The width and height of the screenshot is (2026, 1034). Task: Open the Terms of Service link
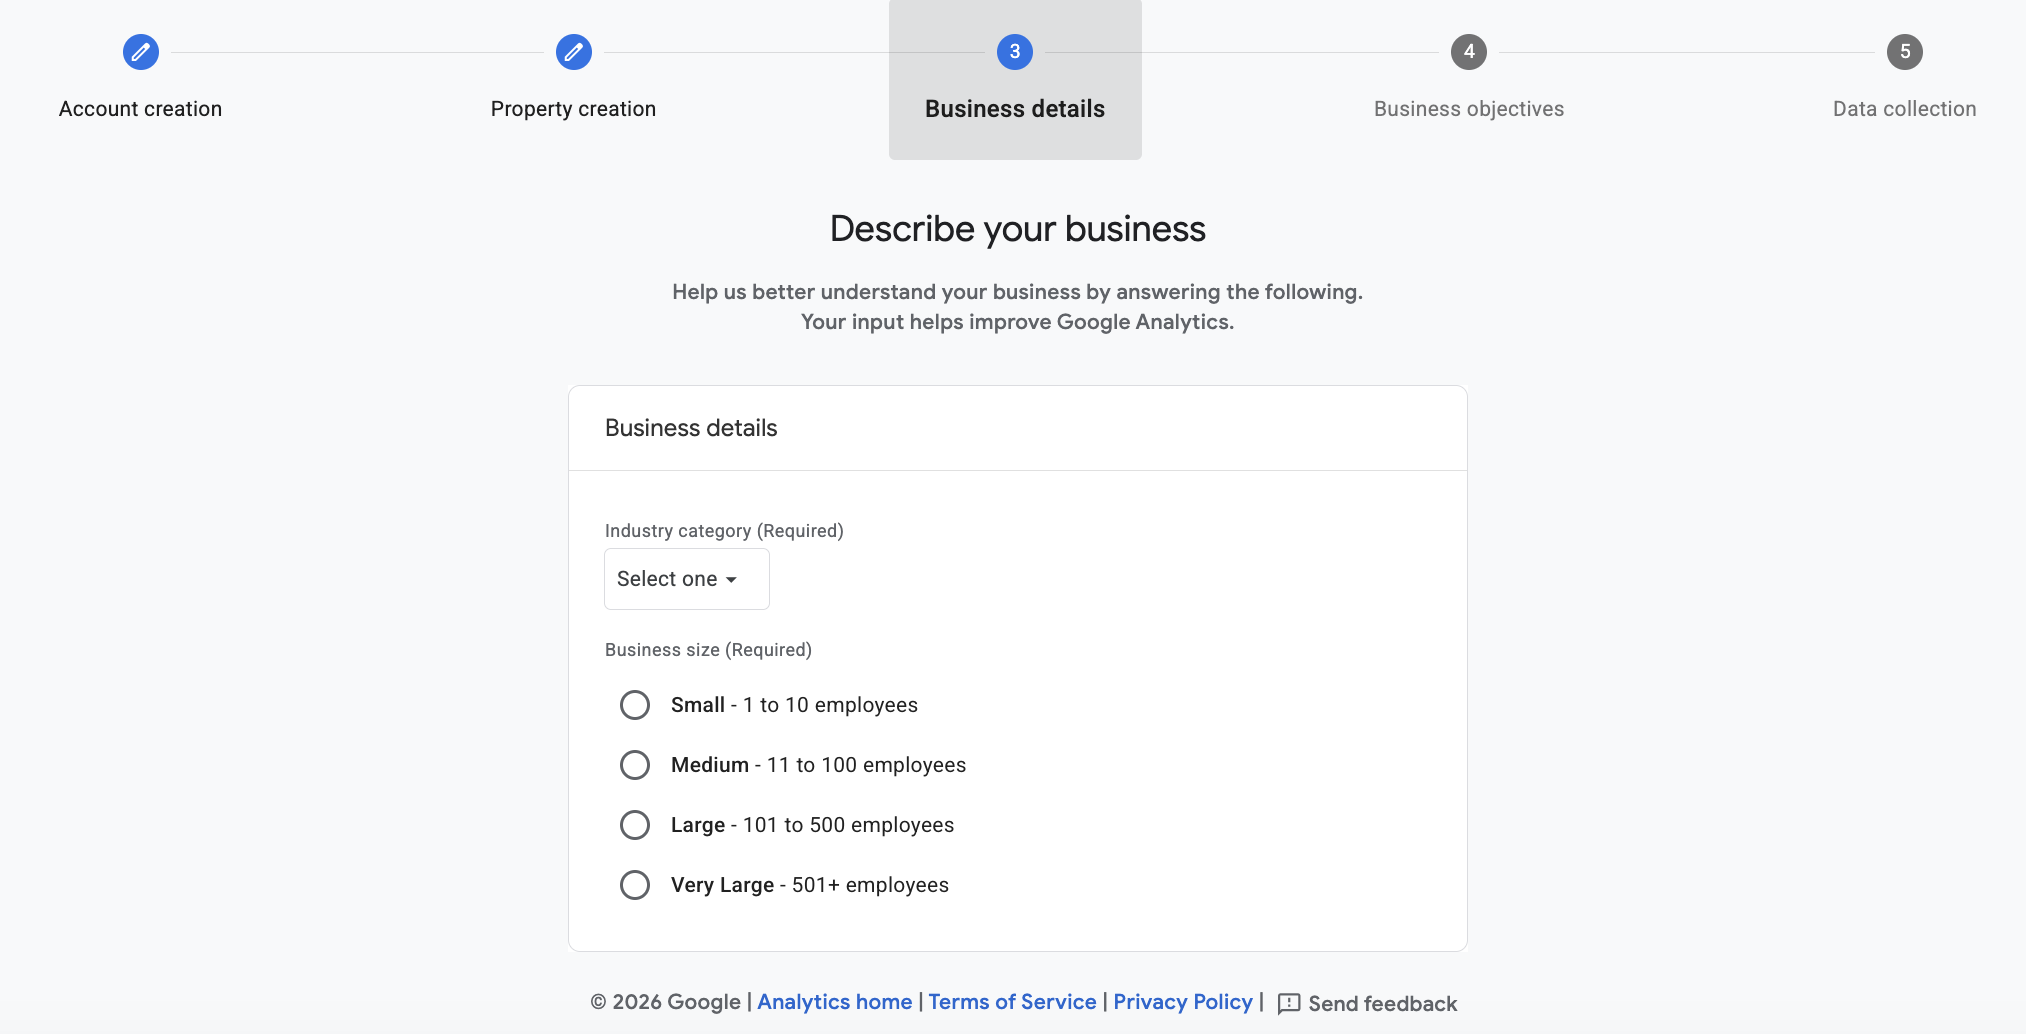1012,1002
